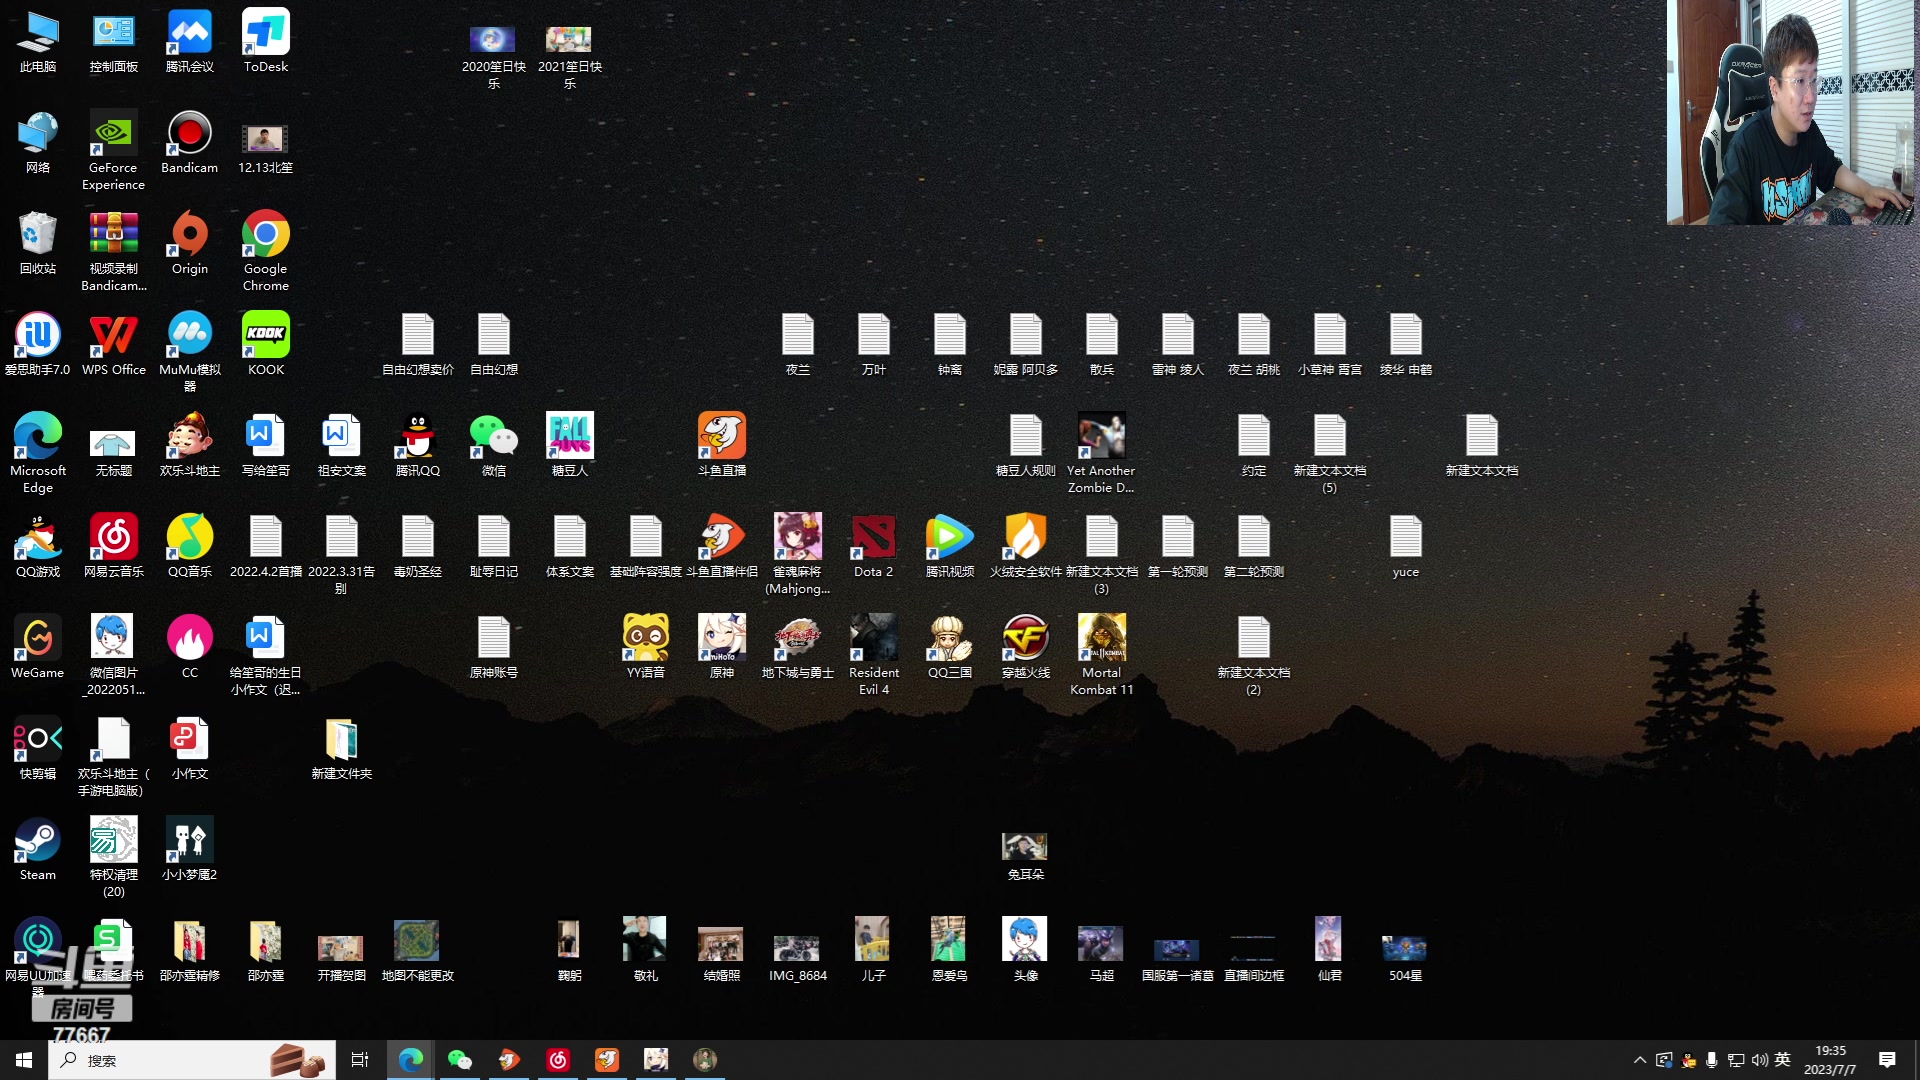1920x1080 pixels.
Task: Open the notification center icon
Action: pyautogui.click(x=1888, y=1060)
